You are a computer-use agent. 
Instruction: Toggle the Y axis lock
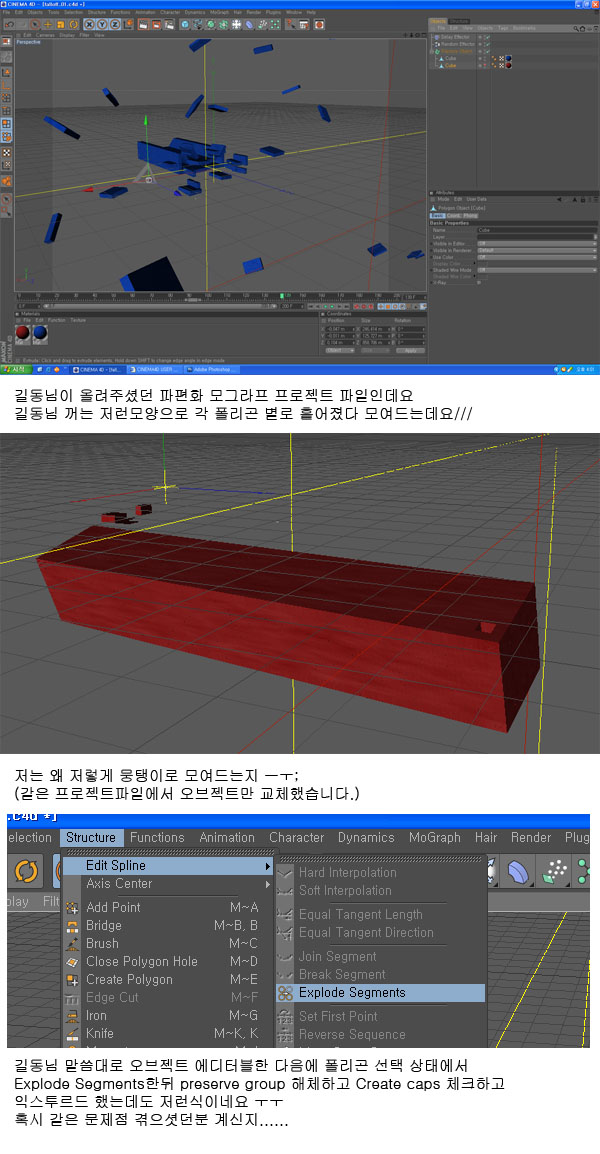tap(102, 24)
